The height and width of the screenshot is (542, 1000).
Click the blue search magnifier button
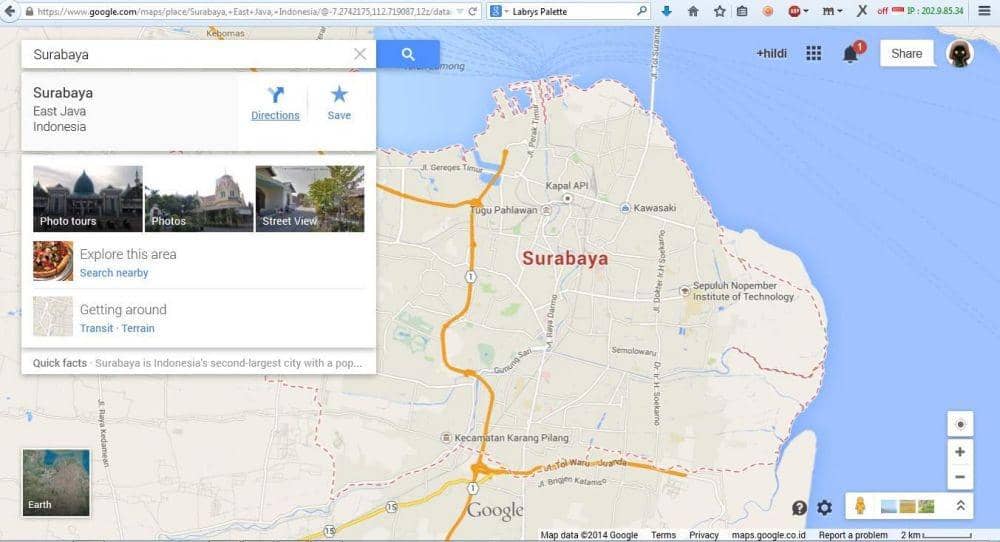point(408,54)
